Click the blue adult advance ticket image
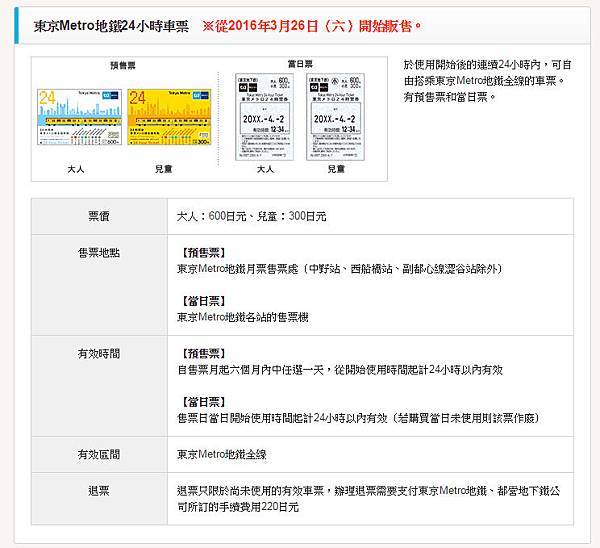 79,117
